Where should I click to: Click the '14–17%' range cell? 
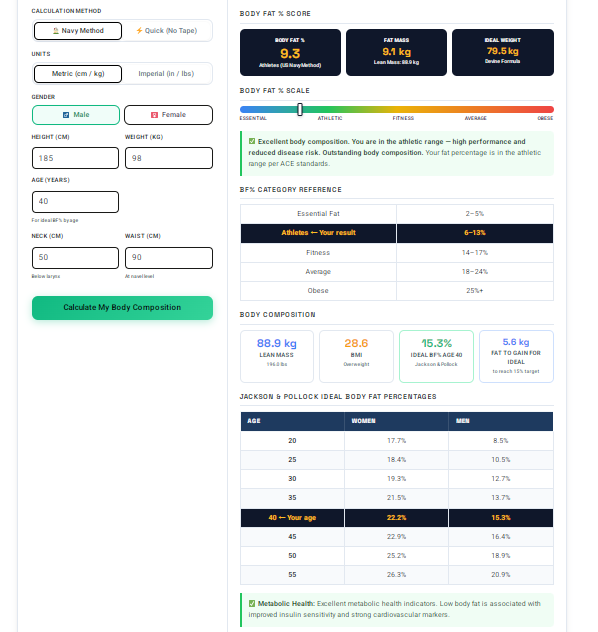pos(475,253)
